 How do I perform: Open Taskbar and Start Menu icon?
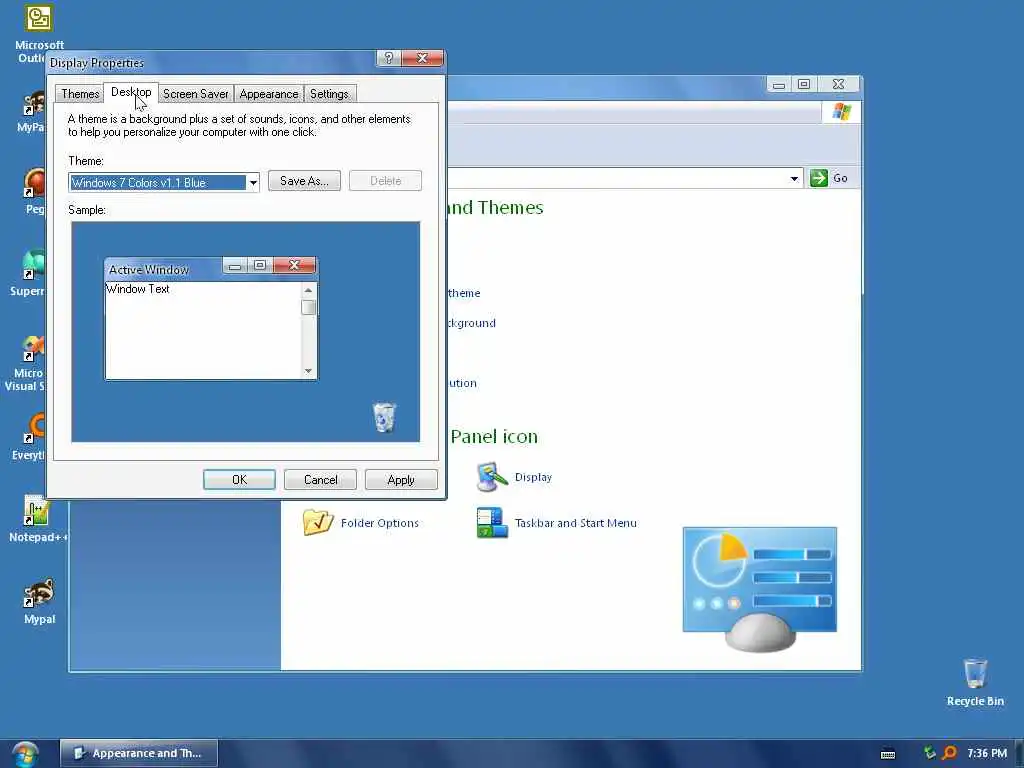coord(492,522)
